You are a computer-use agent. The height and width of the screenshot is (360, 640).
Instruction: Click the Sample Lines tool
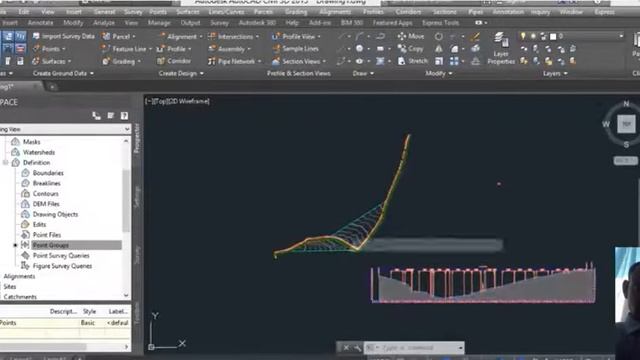[295, 49]
